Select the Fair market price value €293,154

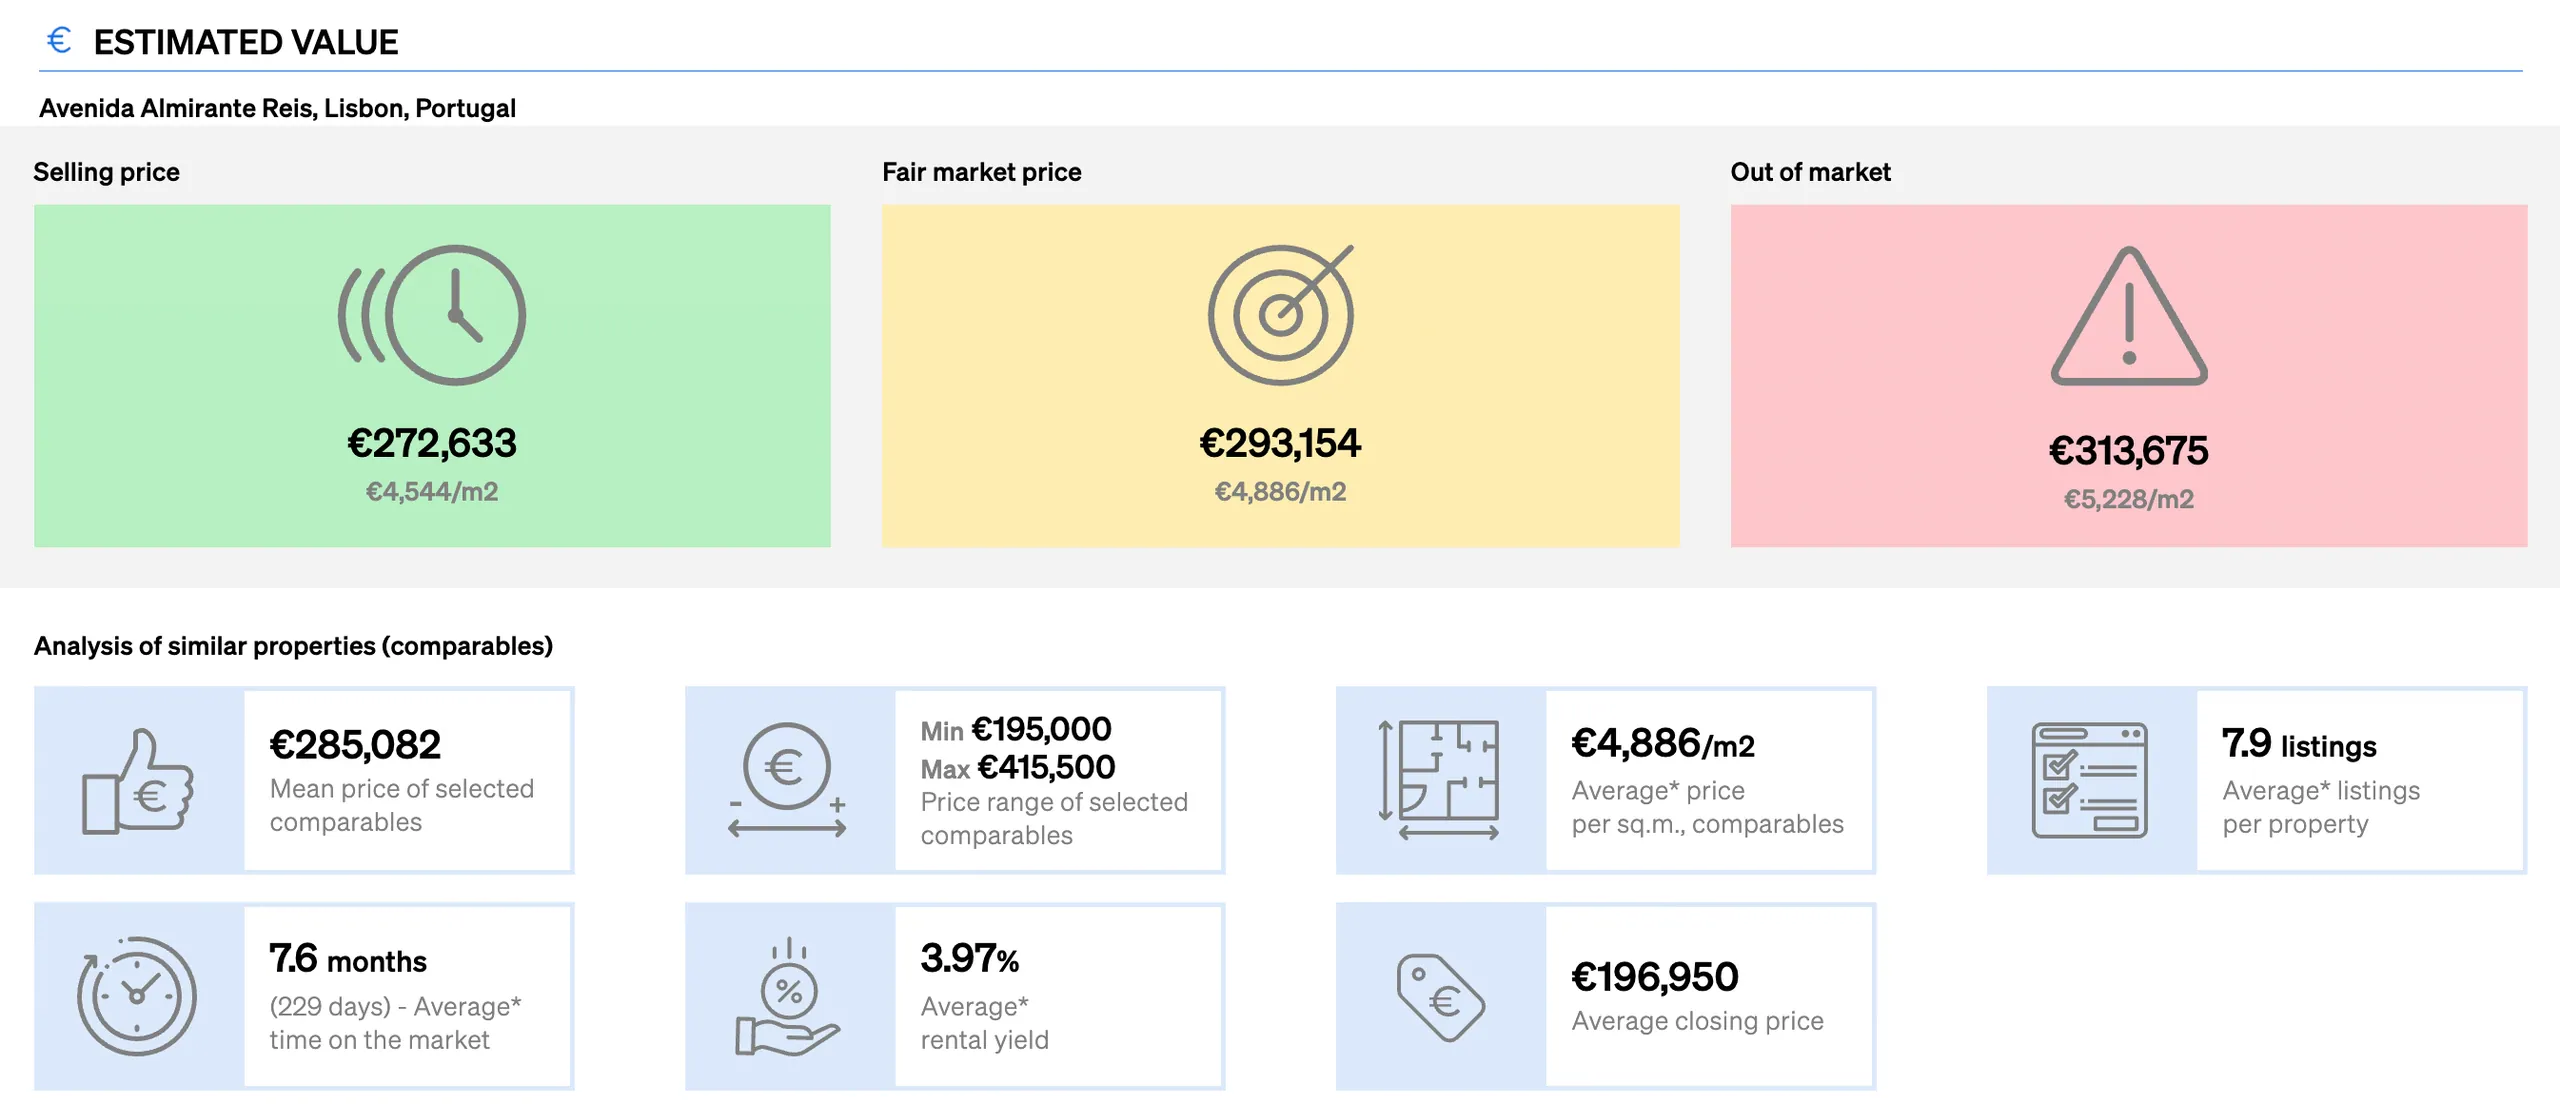tap(1281, 443)
